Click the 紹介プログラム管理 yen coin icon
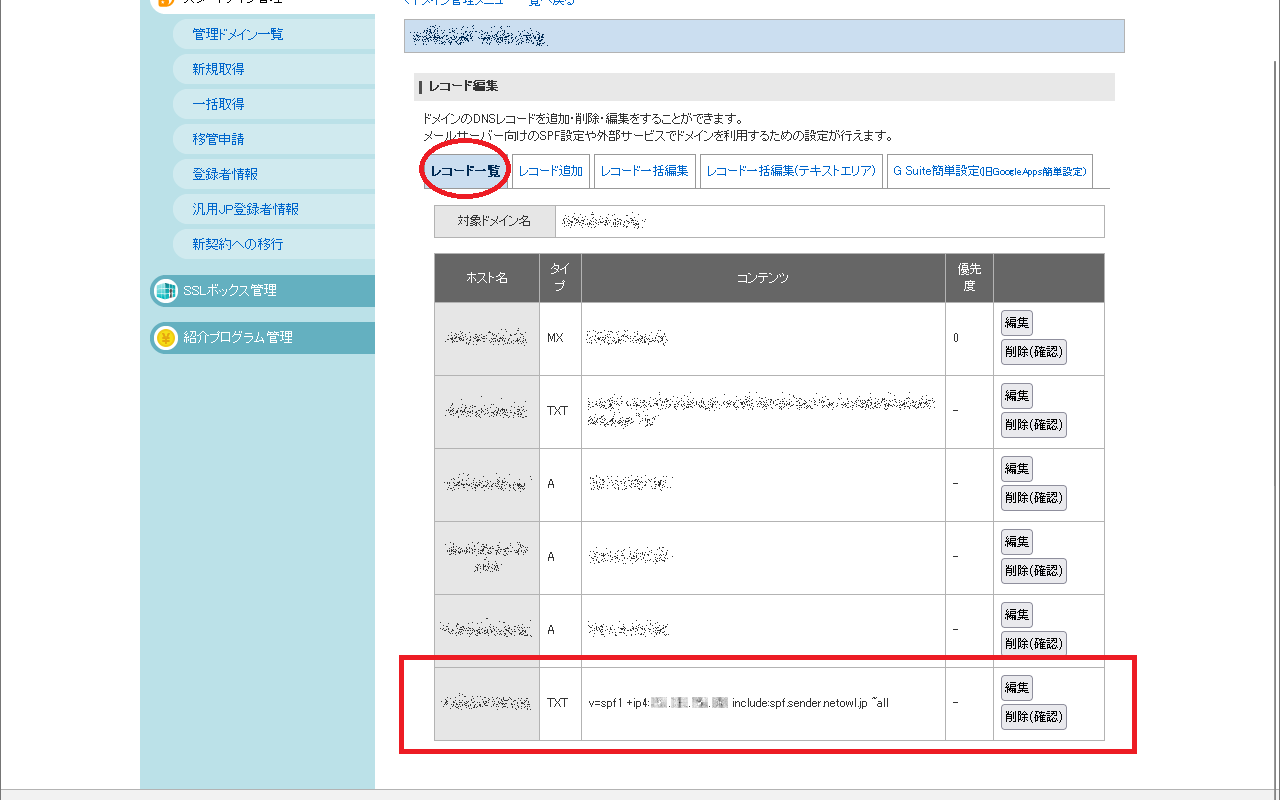 click(x=164, y=338)
